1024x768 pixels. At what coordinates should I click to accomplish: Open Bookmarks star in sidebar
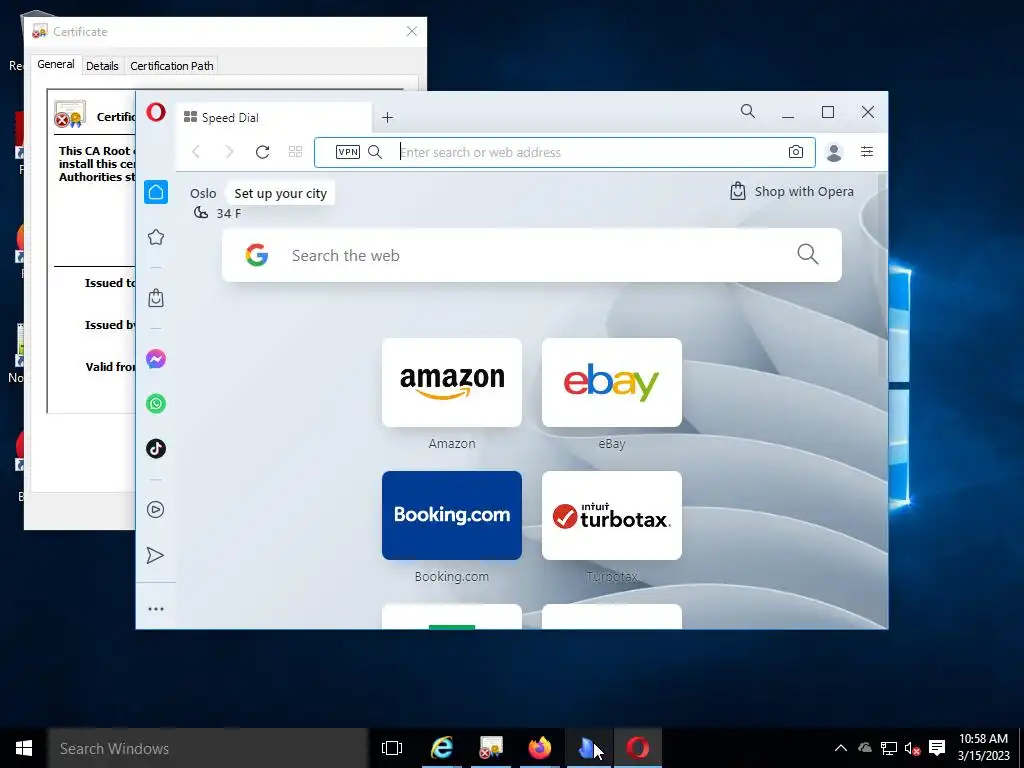(x=156, y=237)
